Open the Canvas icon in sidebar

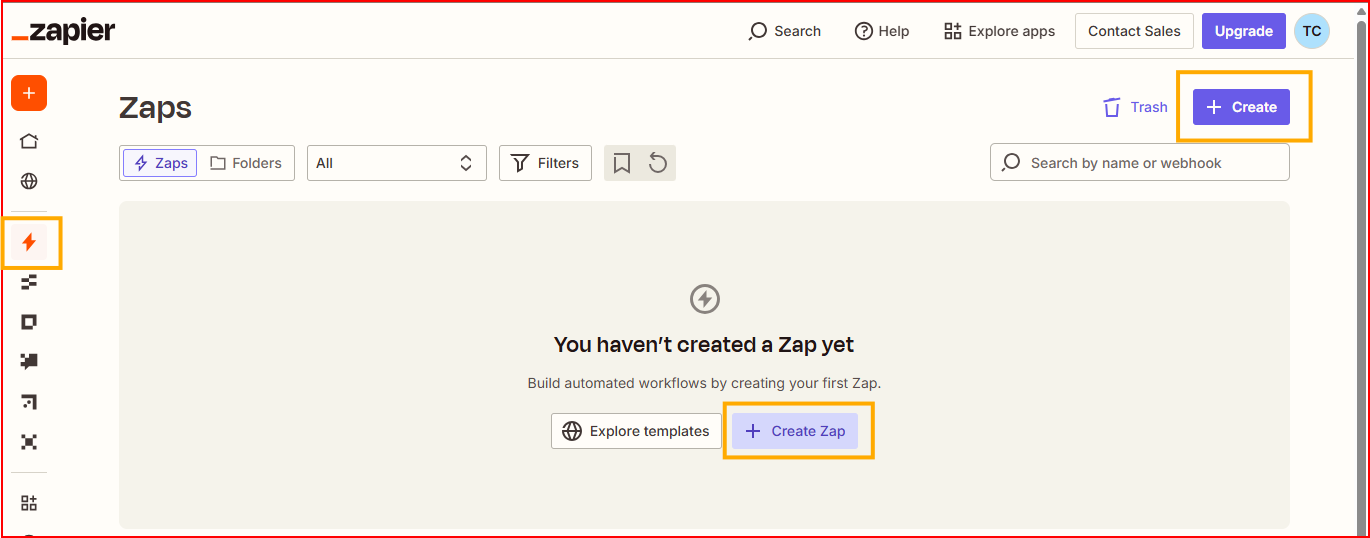coord(29,402)
